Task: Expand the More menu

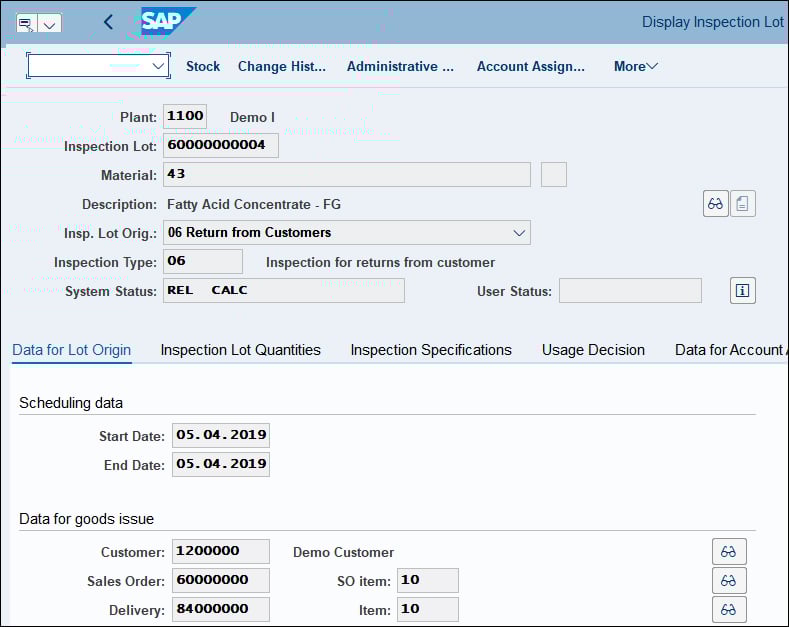Action: (635, 66)
